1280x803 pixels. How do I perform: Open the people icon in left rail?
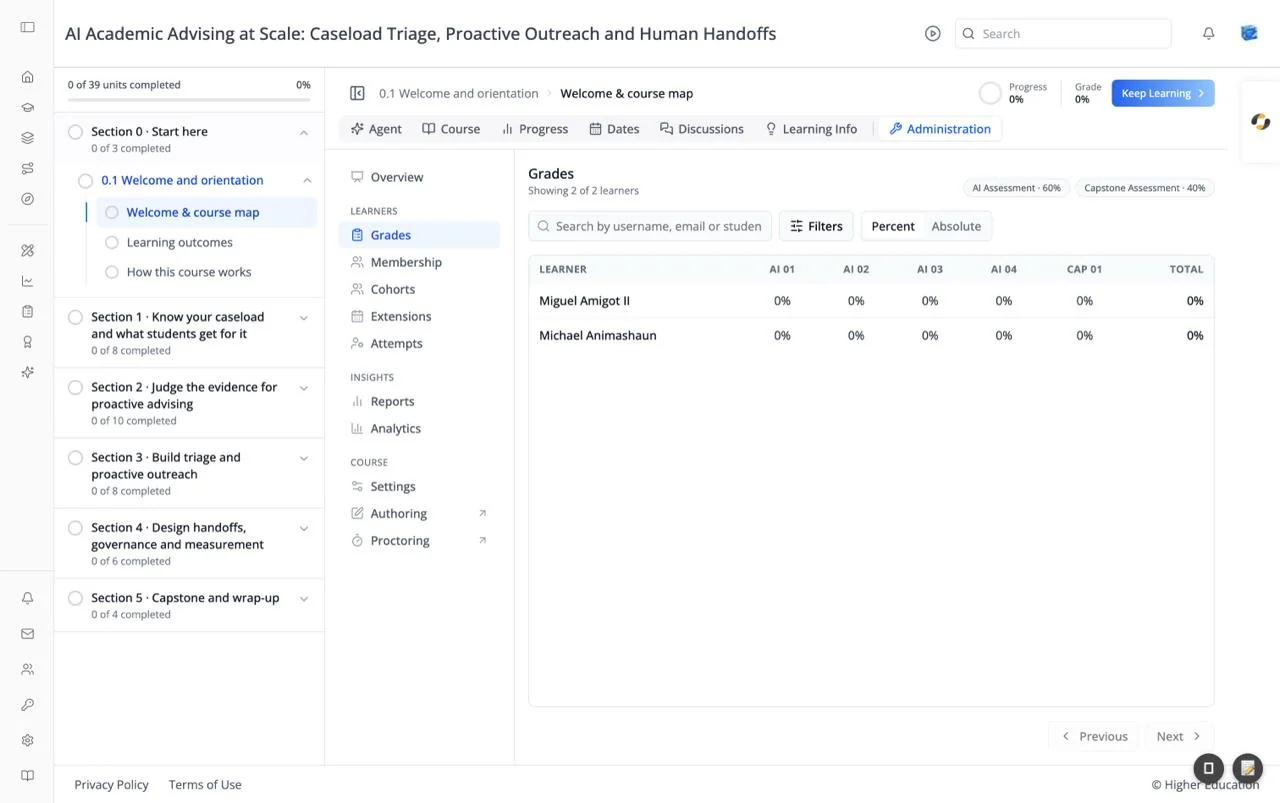click(x=27, y=669)
